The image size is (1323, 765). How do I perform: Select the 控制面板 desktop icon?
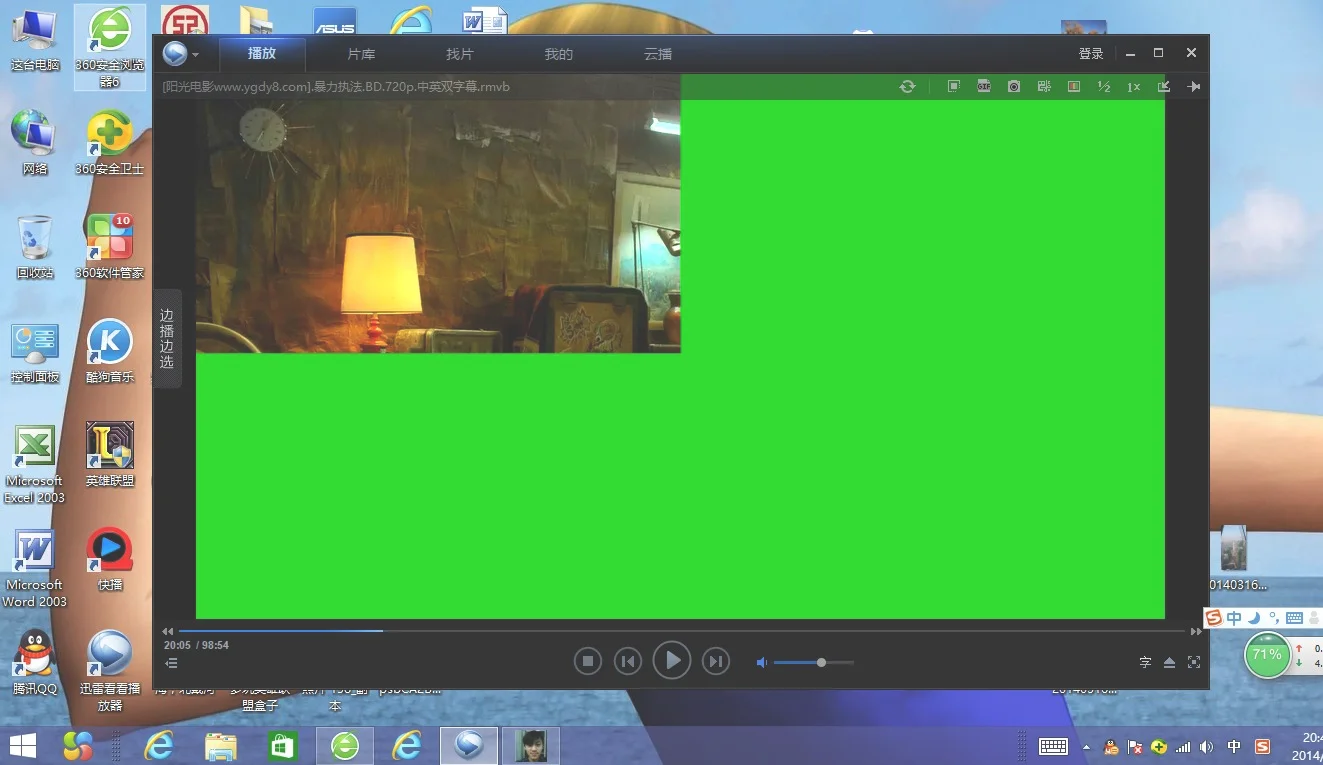(35, 352)
